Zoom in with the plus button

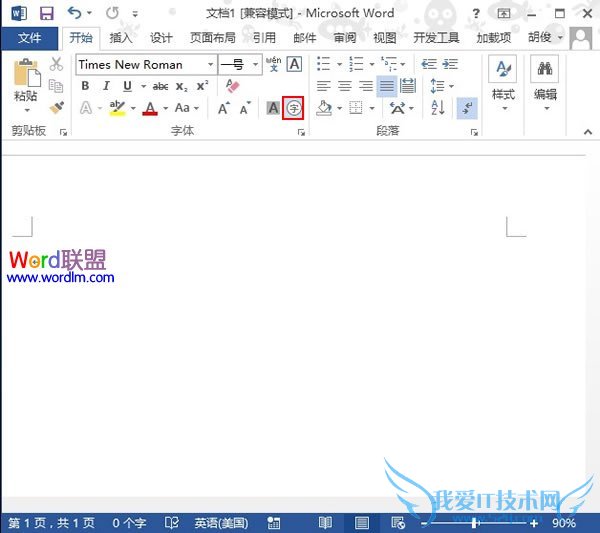click(x=534, y=523)
